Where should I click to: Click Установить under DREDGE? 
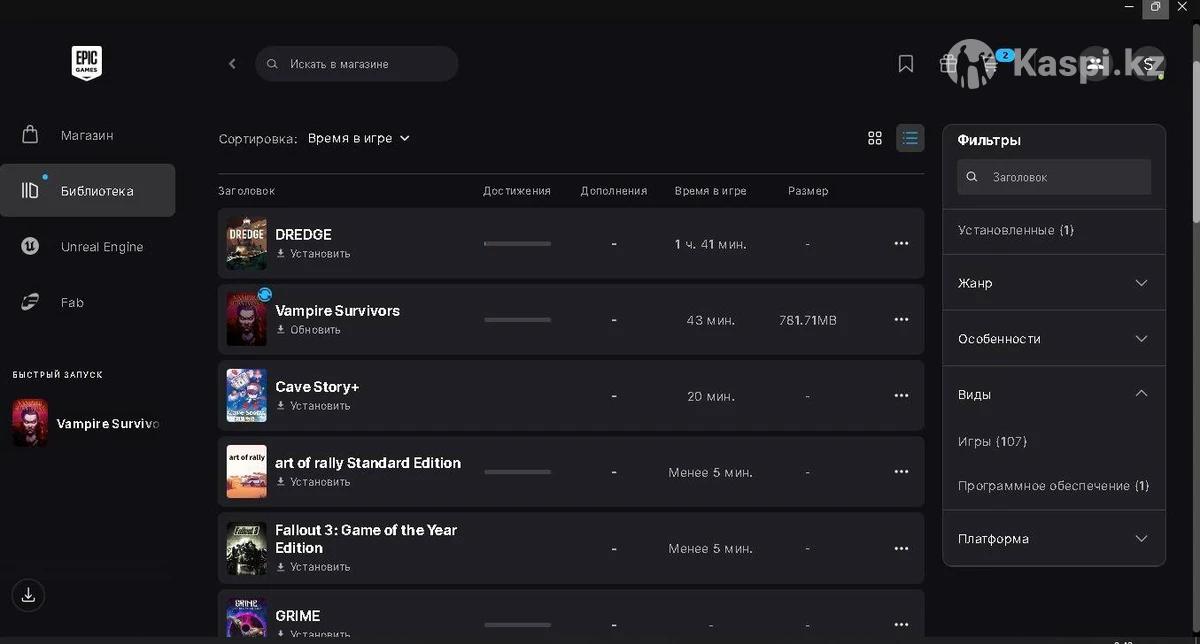pos(319,254)
